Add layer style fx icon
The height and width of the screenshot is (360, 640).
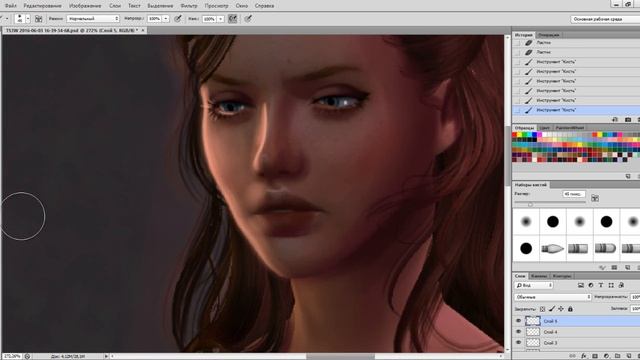point(584,356)
